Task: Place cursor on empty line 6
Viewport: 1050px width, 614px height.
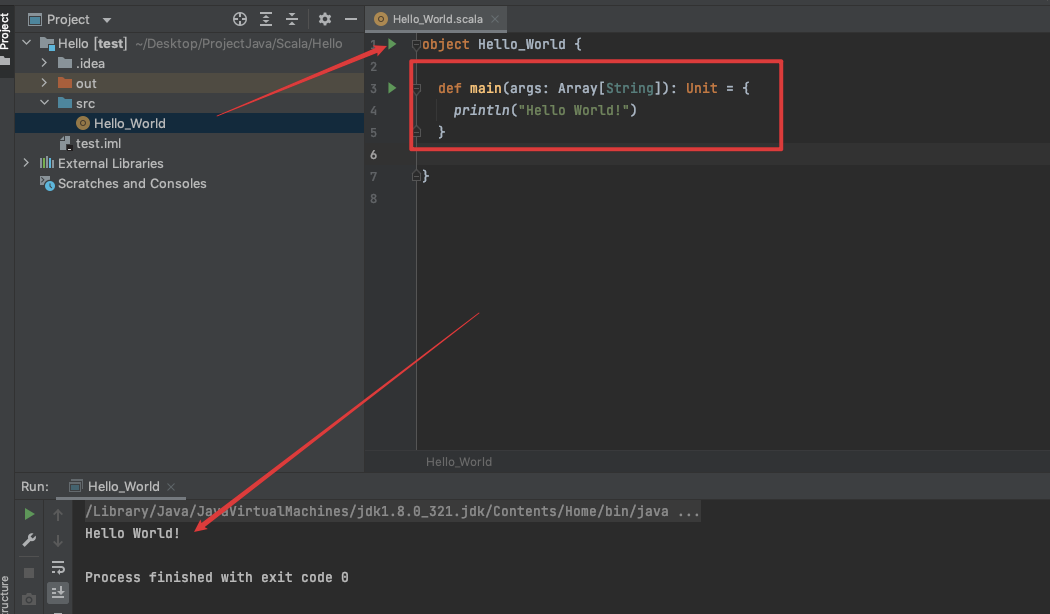Action: pos(733,154)
